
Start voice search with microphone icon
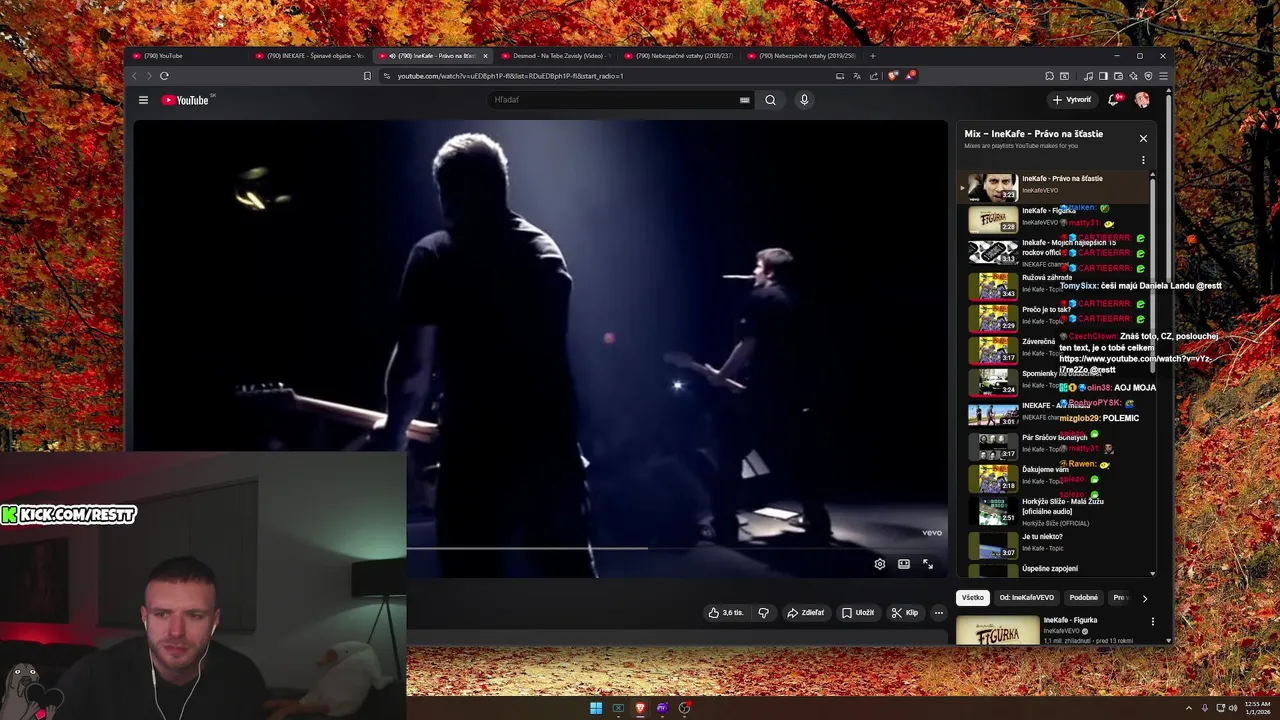pos(804,100)
